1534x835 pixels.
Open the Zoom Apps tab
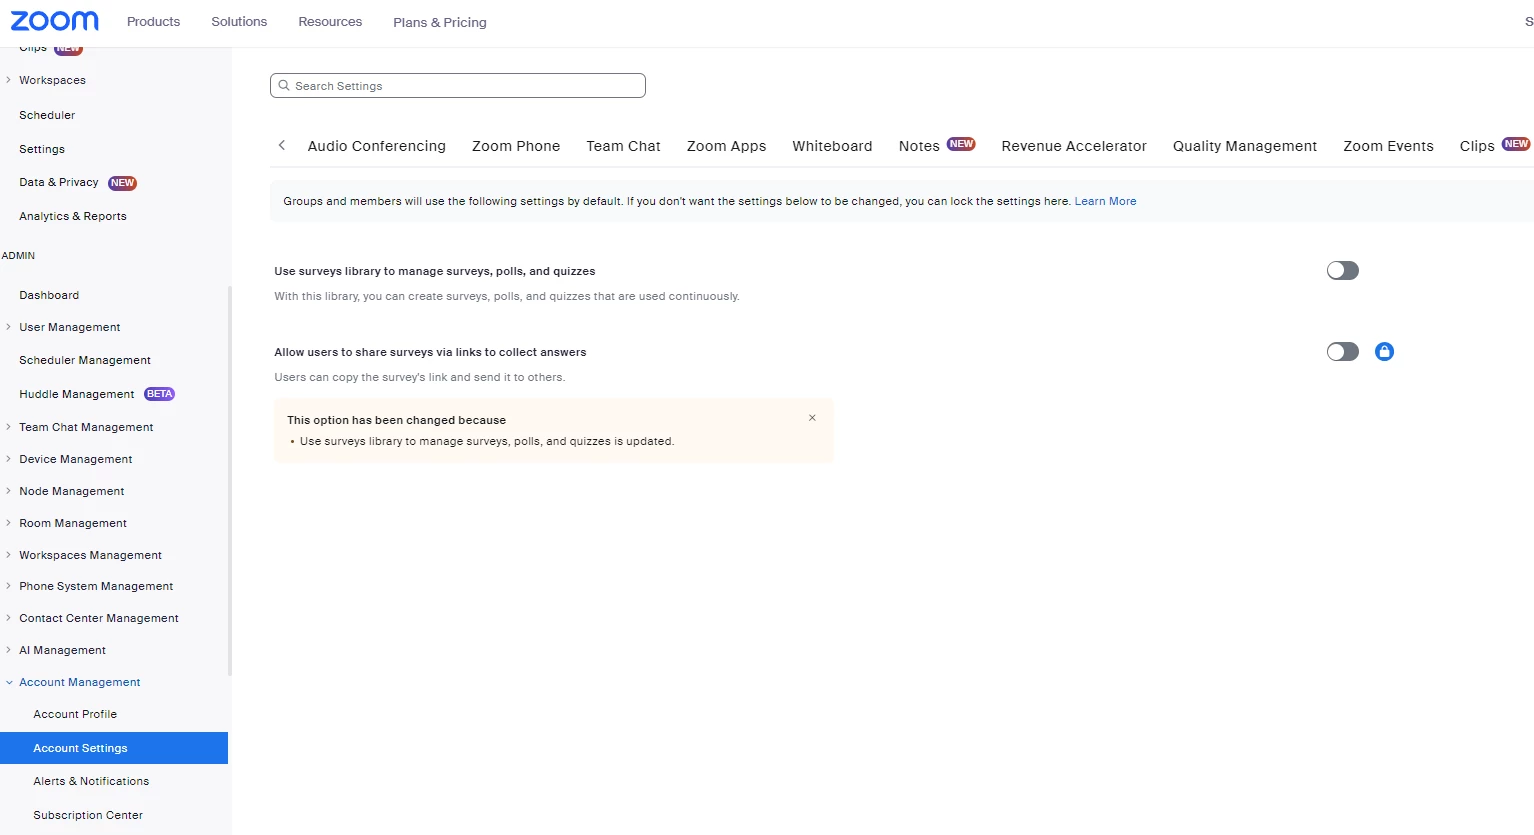point(726,146)
